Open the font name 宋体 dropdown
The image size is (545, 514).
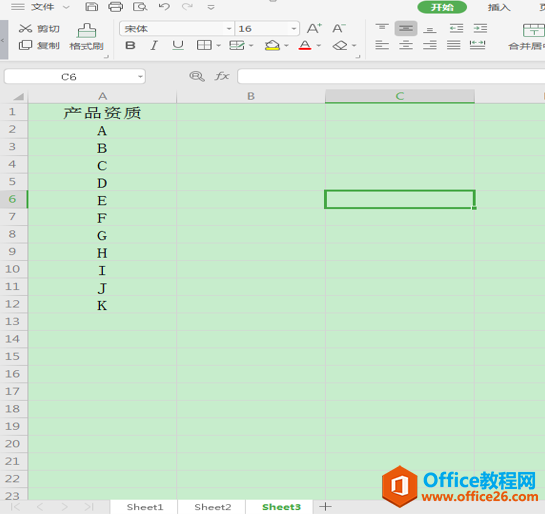pos(229,28)
